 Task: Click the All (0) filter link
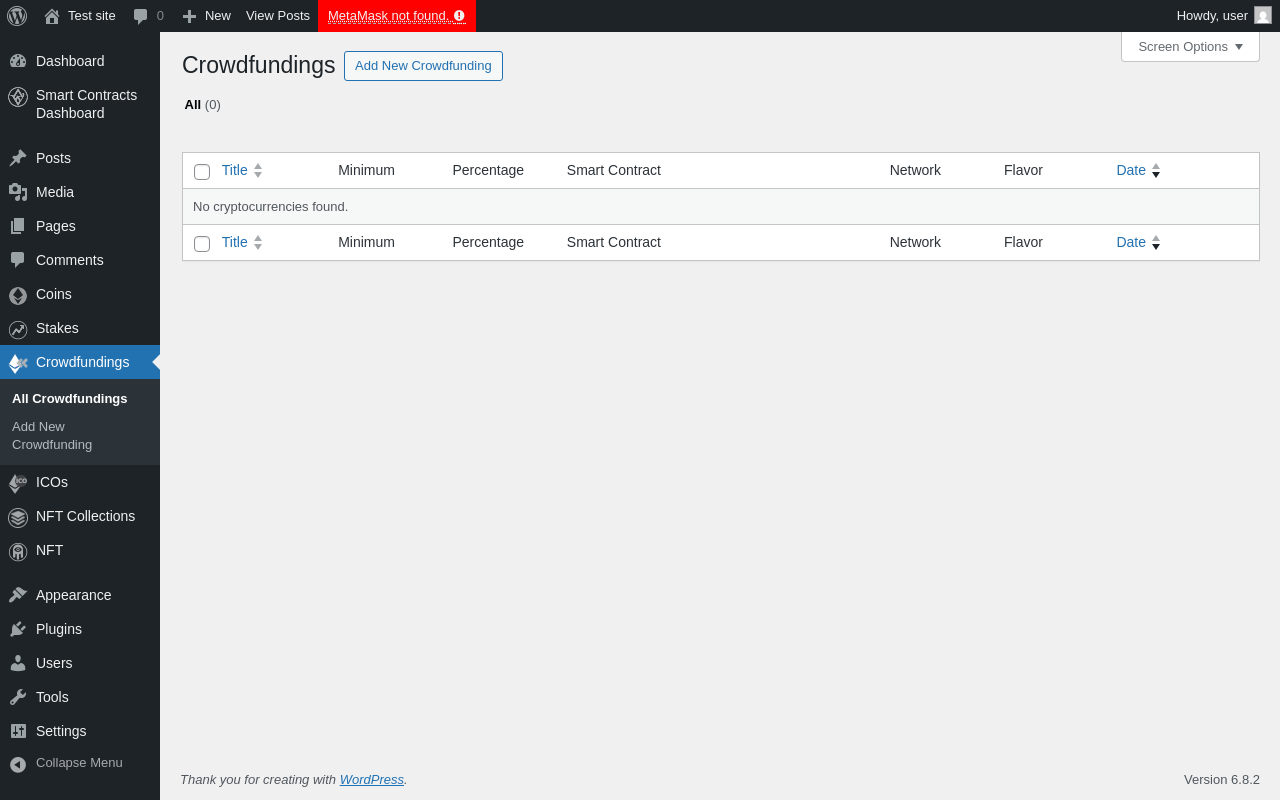[203, 104]
